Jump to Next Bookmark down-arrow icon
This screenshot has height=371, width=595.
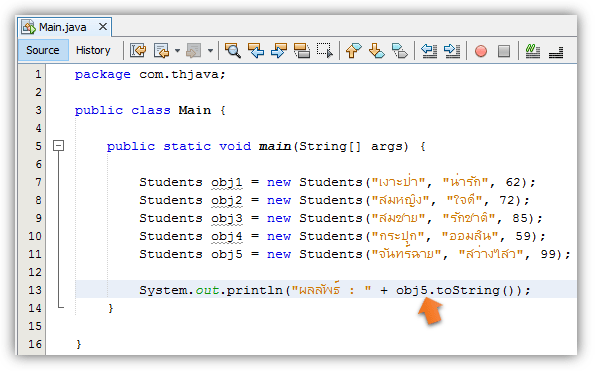(376, 50)
